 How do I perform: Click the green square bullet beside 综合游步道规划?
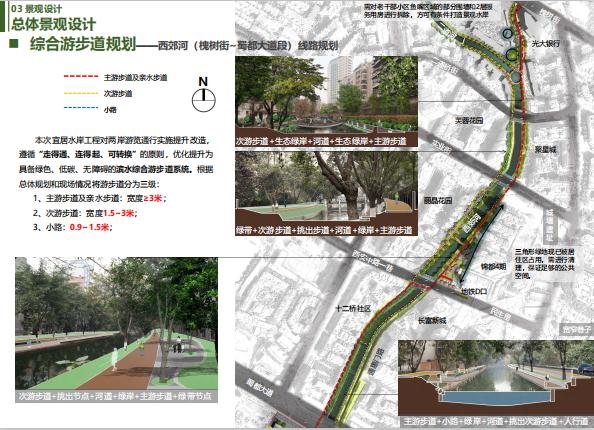pyautogui.click(x=14, y=43)
